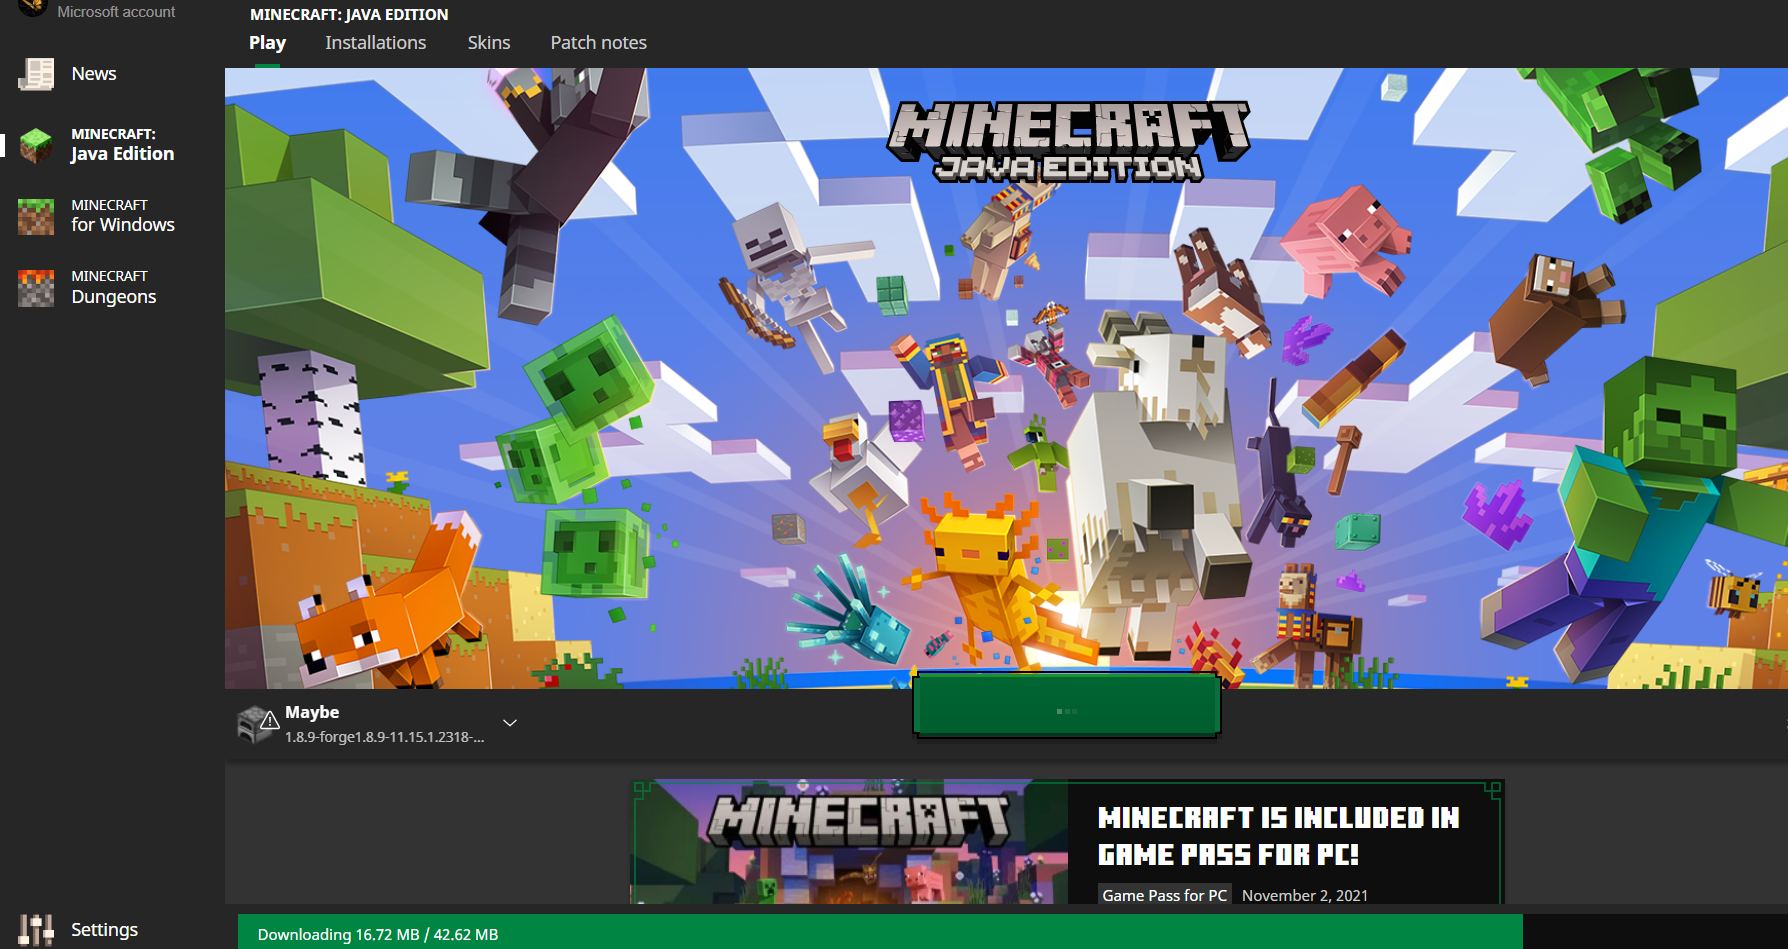Open the News label in sidebar
Image resolution: width=1788 pixels, height=949 pixels.
click(94, 74)
